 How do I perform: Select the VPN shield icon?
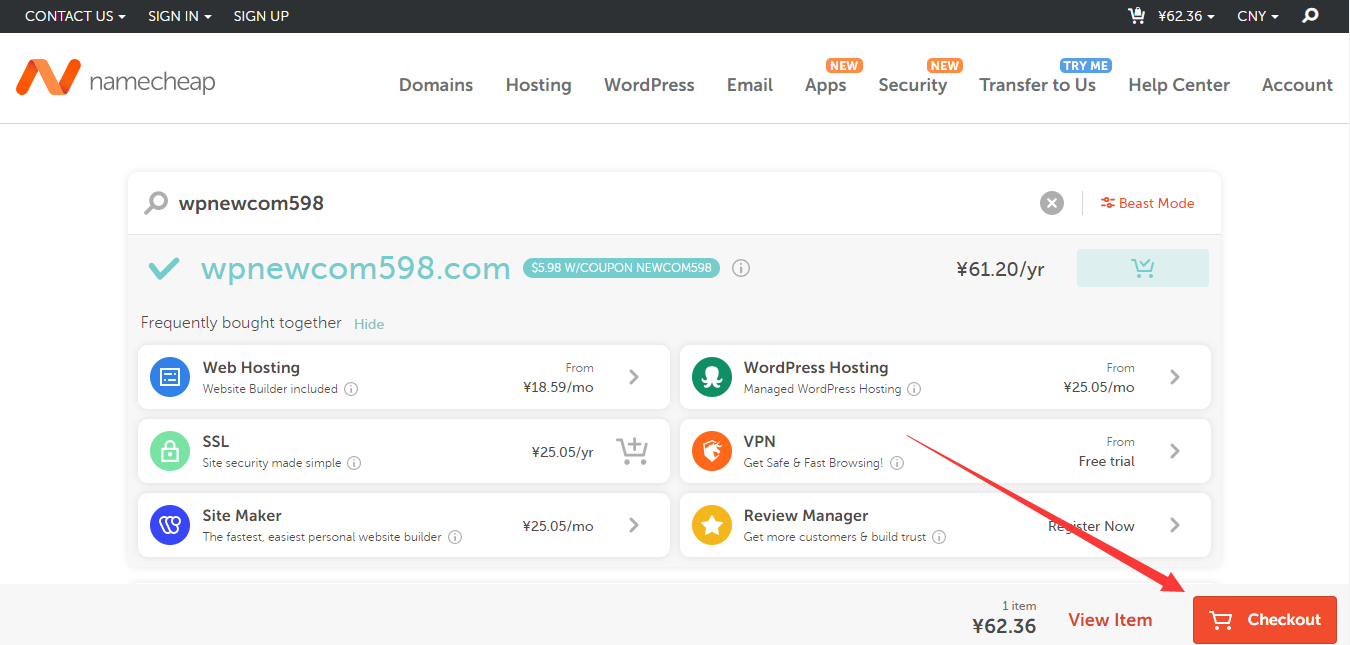click(x=711, y=451)
